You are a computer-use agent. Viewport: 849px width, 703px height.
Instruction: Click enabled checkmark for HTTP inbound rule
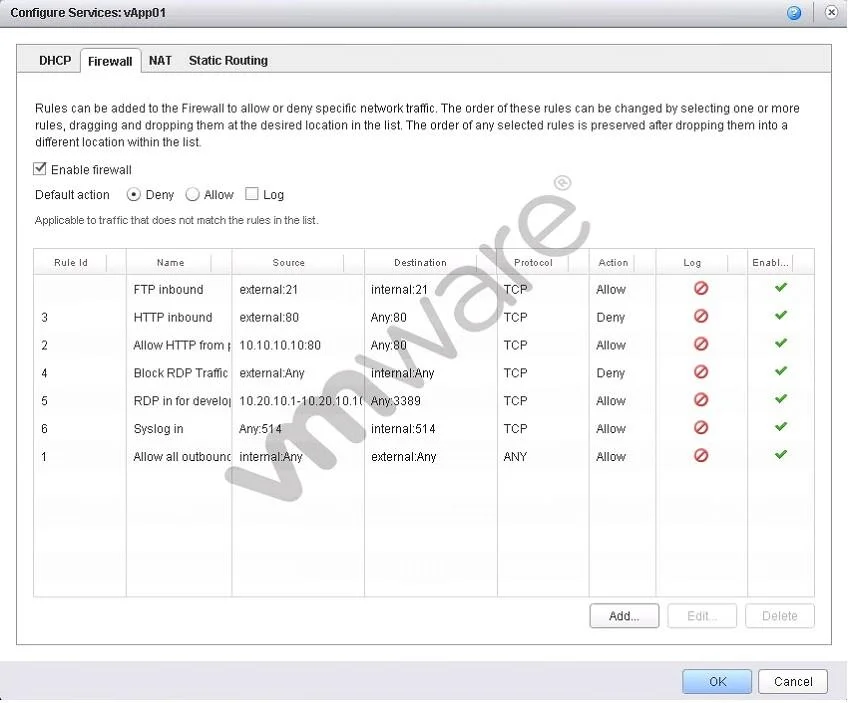pyautogui.click(x=780, y=315)
